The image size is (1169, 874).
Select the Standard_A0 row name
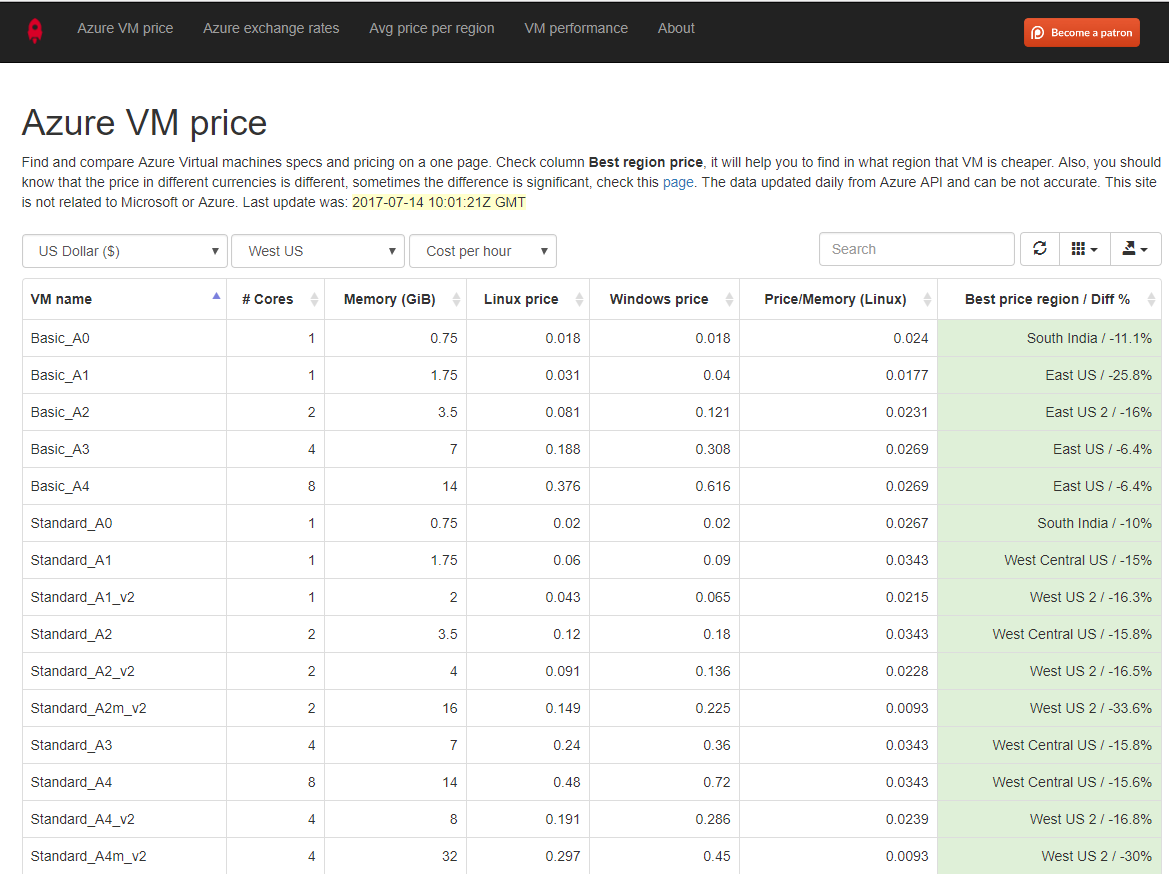pyautogui.click(x=71, y=524)
